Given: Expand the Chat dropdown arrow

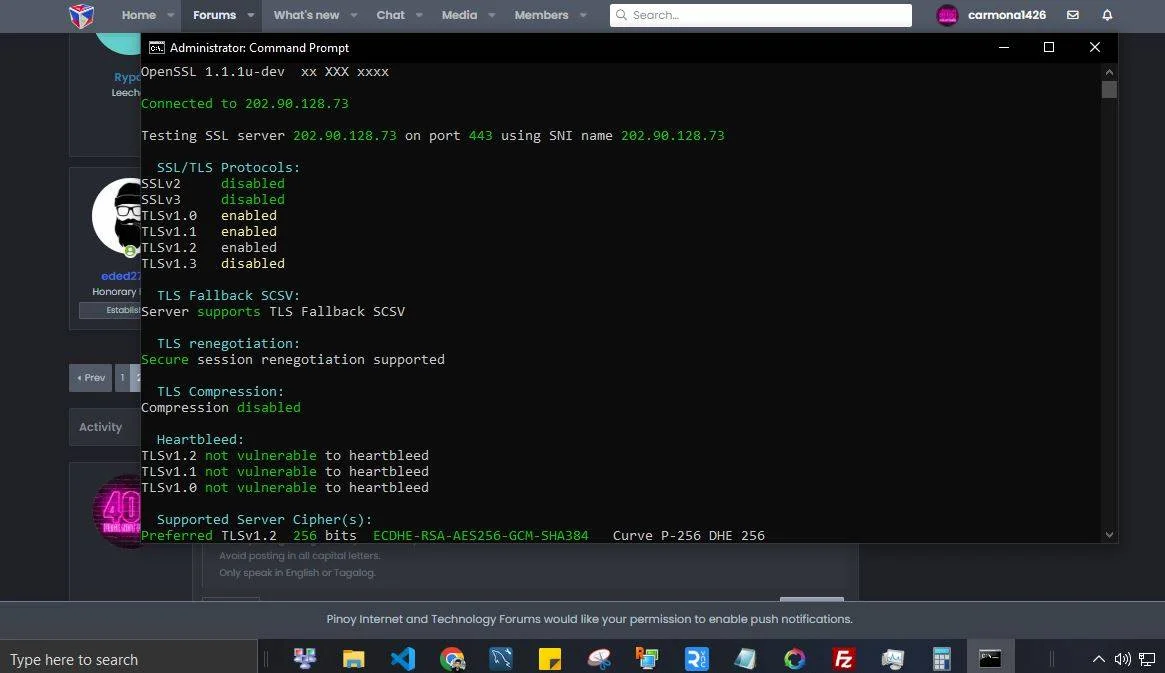Looking at the screenshot, I should point(419,15).
